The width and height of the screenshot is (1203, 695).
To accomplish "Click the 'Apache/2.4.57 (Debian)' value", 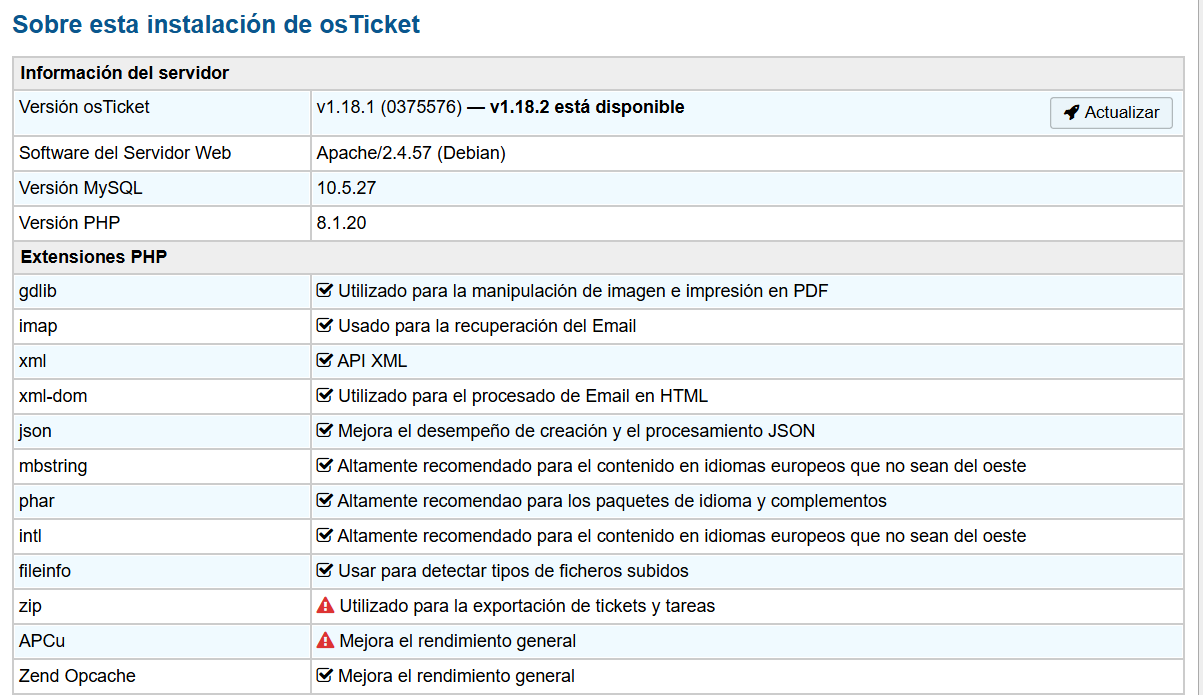I will 411,153.
